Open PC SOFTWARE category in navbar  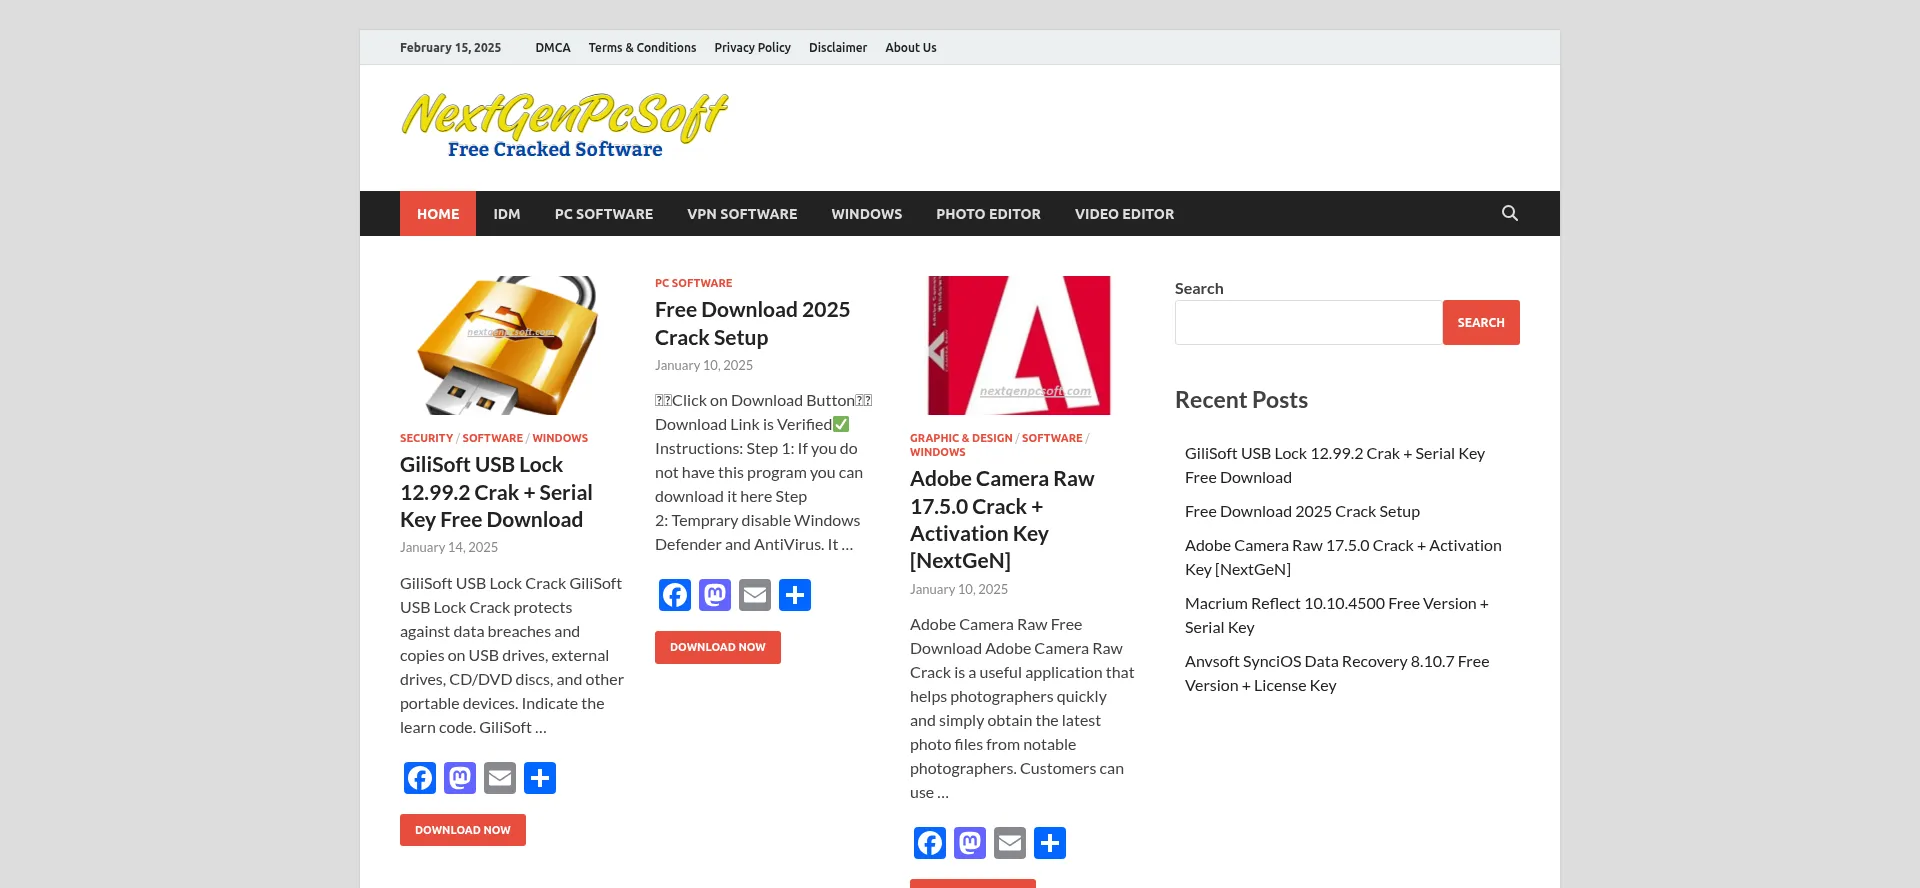(x=604, y=214)
